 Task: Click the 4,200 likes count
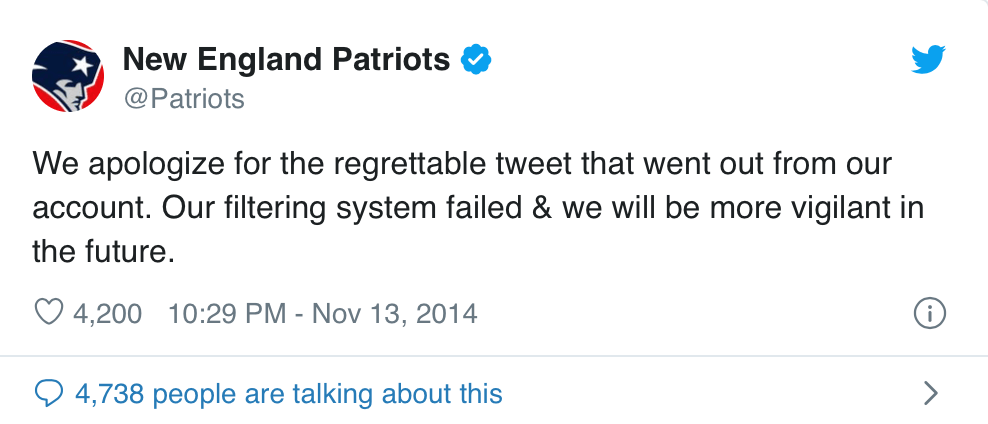[x=108, y=314]
